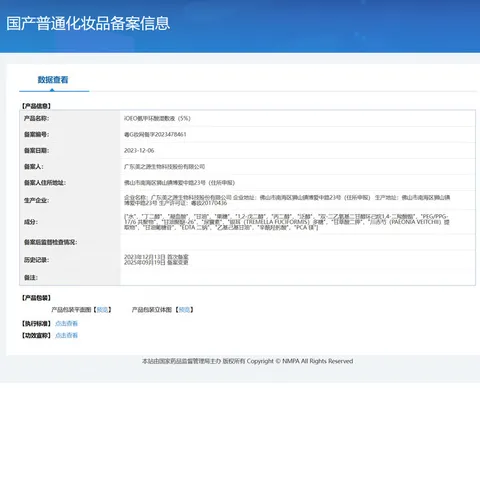This screenshot has width=480, height=480.
Task: Click the NMPA copyright footer text
Action: click(x=247, y=361)
